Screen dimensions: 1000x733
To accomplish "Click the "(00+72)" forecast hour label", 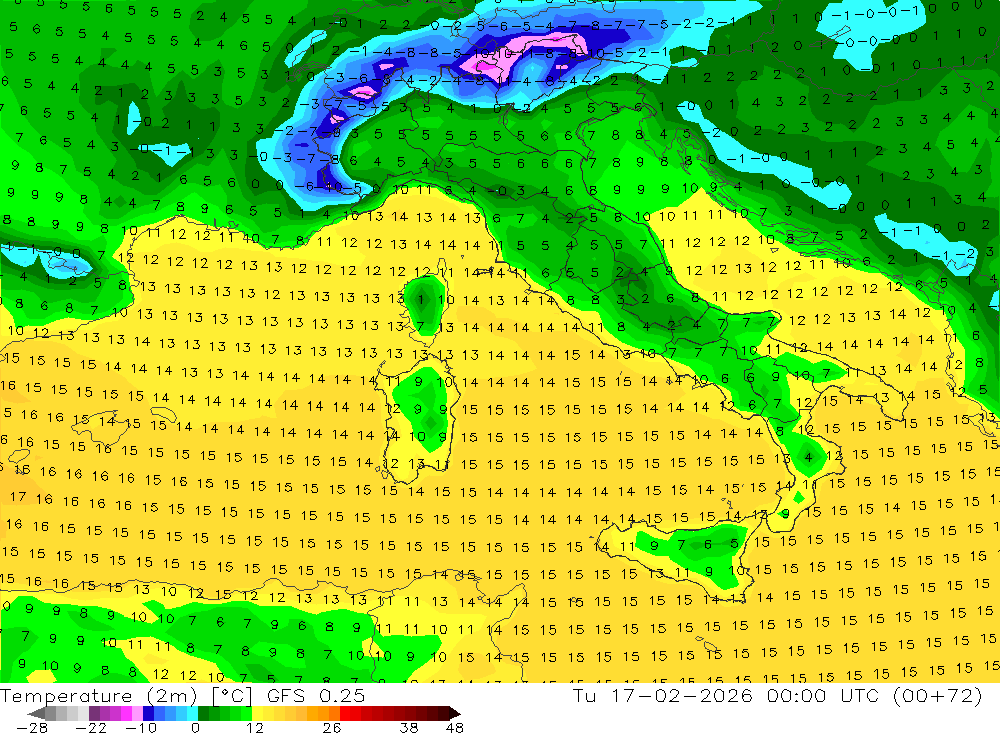I will click(x=938, y=695).
